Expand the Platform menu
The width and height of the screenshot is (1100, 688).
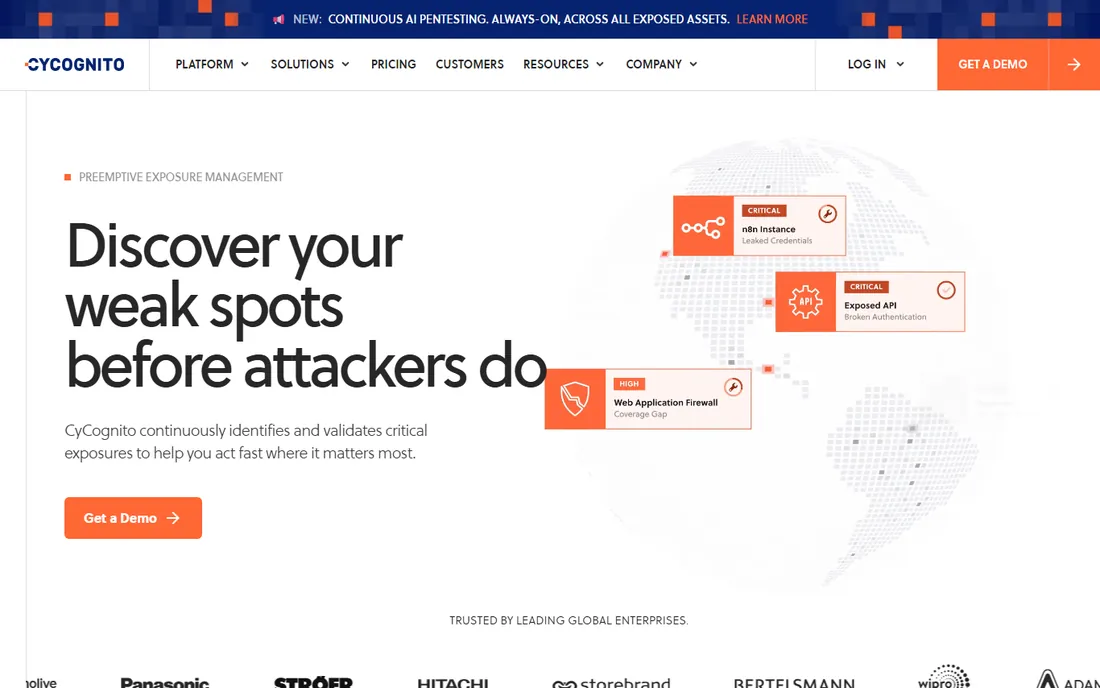[212, 65]
